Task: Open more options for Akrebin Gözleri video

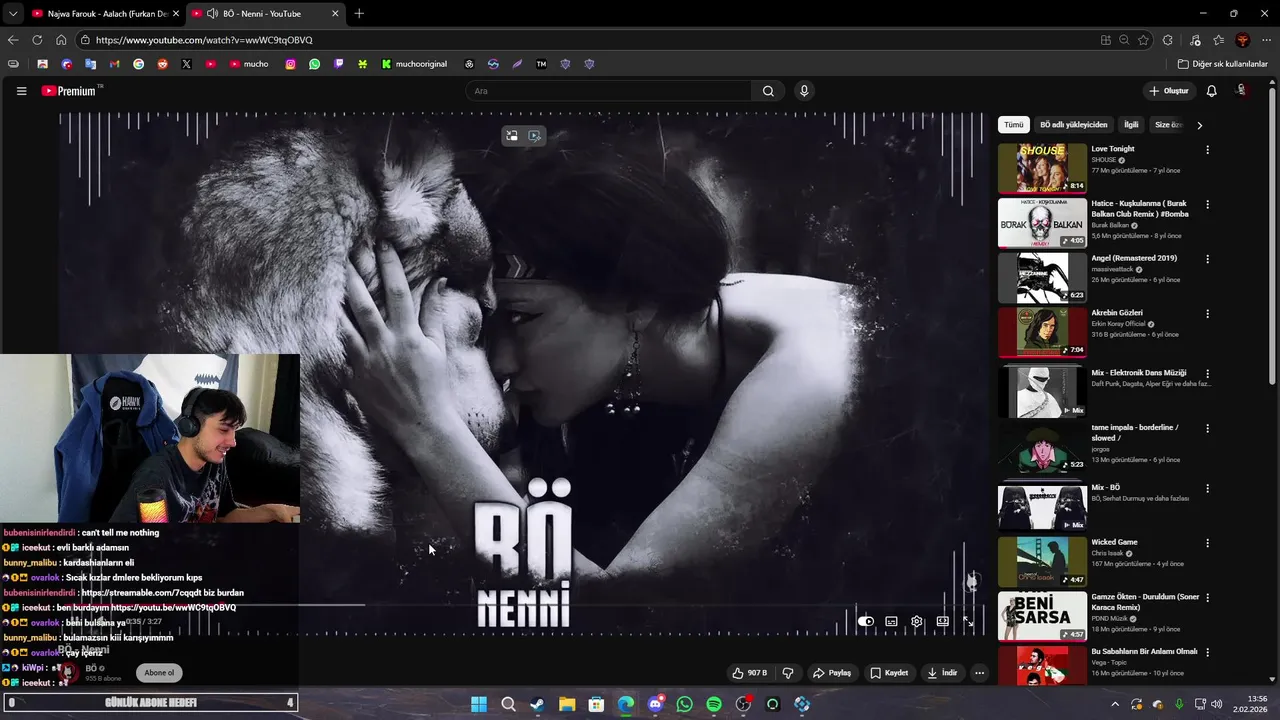Action: tap(1207, 314)
